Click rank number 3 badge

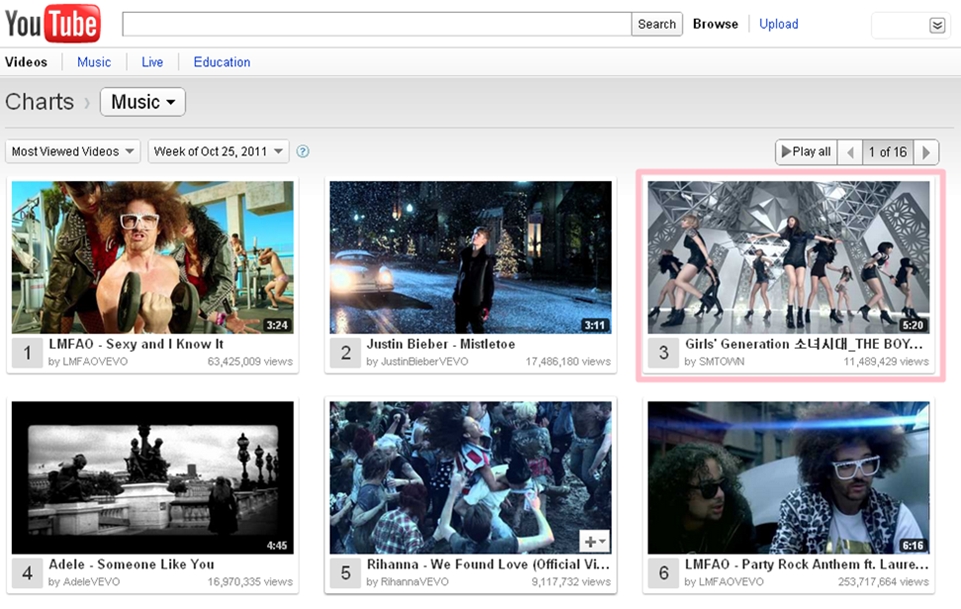click(663, 353)
